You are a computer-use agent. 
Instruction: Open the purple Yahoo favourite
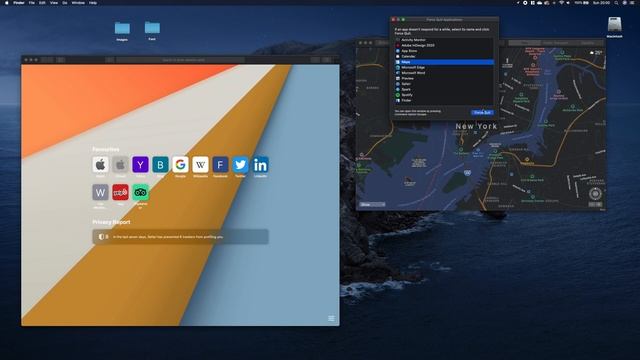(140, 164)
